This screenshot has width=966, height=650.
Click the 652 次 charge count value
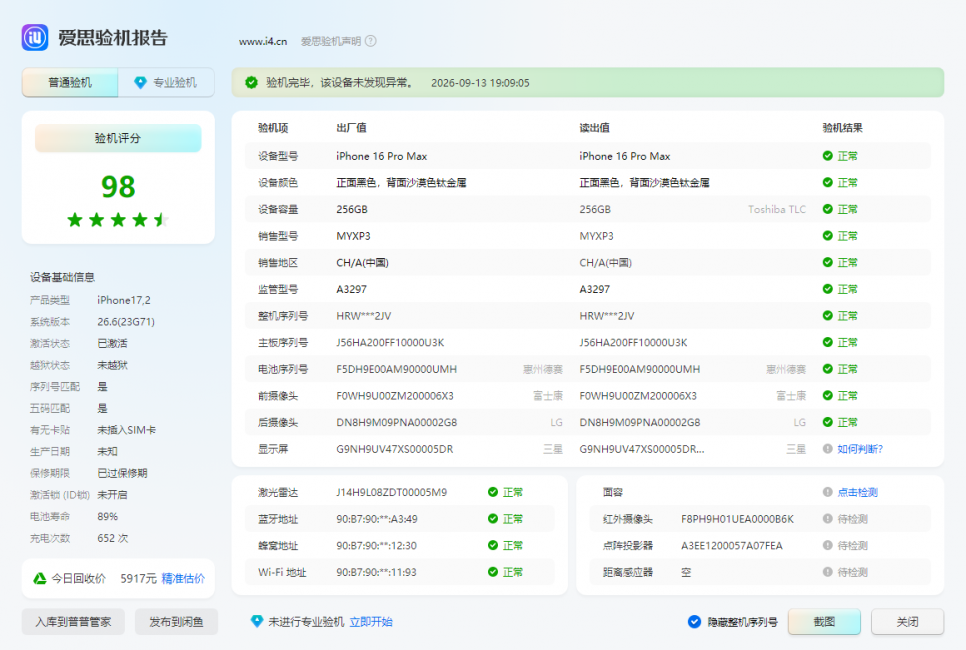click(113, 538)
